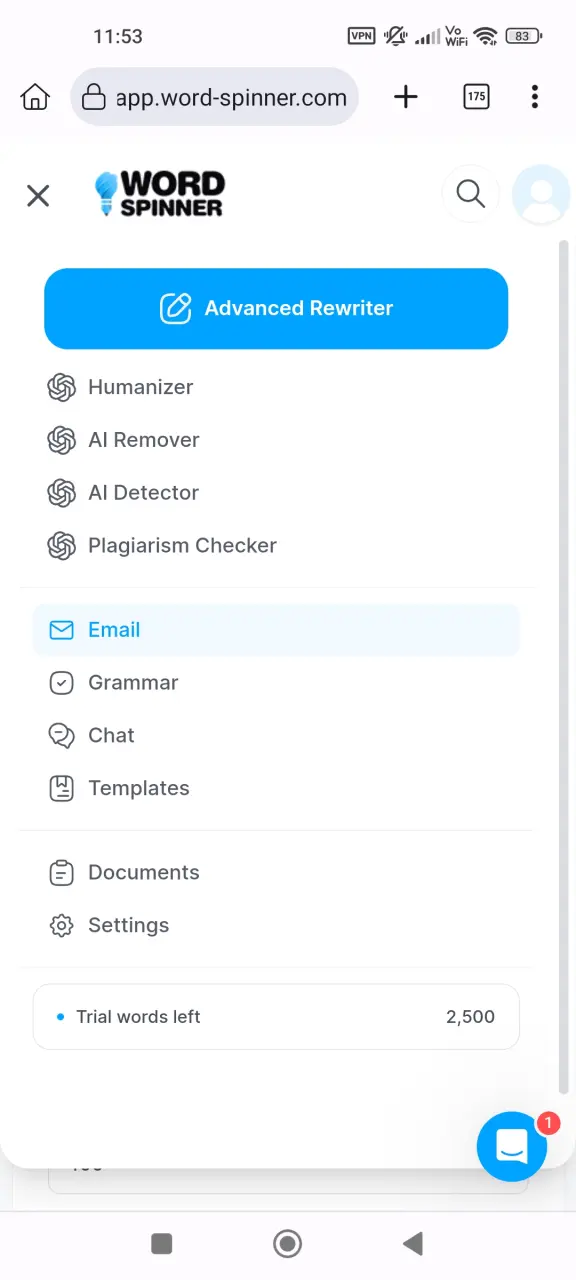
Task: Click the Advanced Rewriter button
Action: click(x=276, y=308)
